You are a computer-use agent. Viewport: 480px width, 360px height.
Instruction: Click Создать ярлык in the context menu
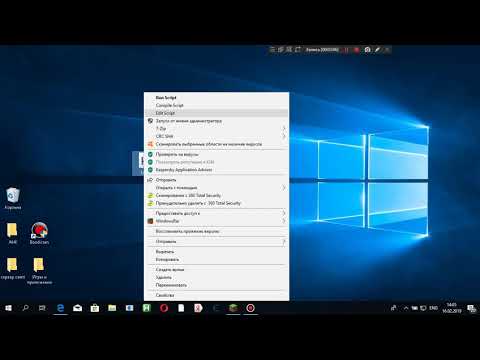[x=170, y=270]
